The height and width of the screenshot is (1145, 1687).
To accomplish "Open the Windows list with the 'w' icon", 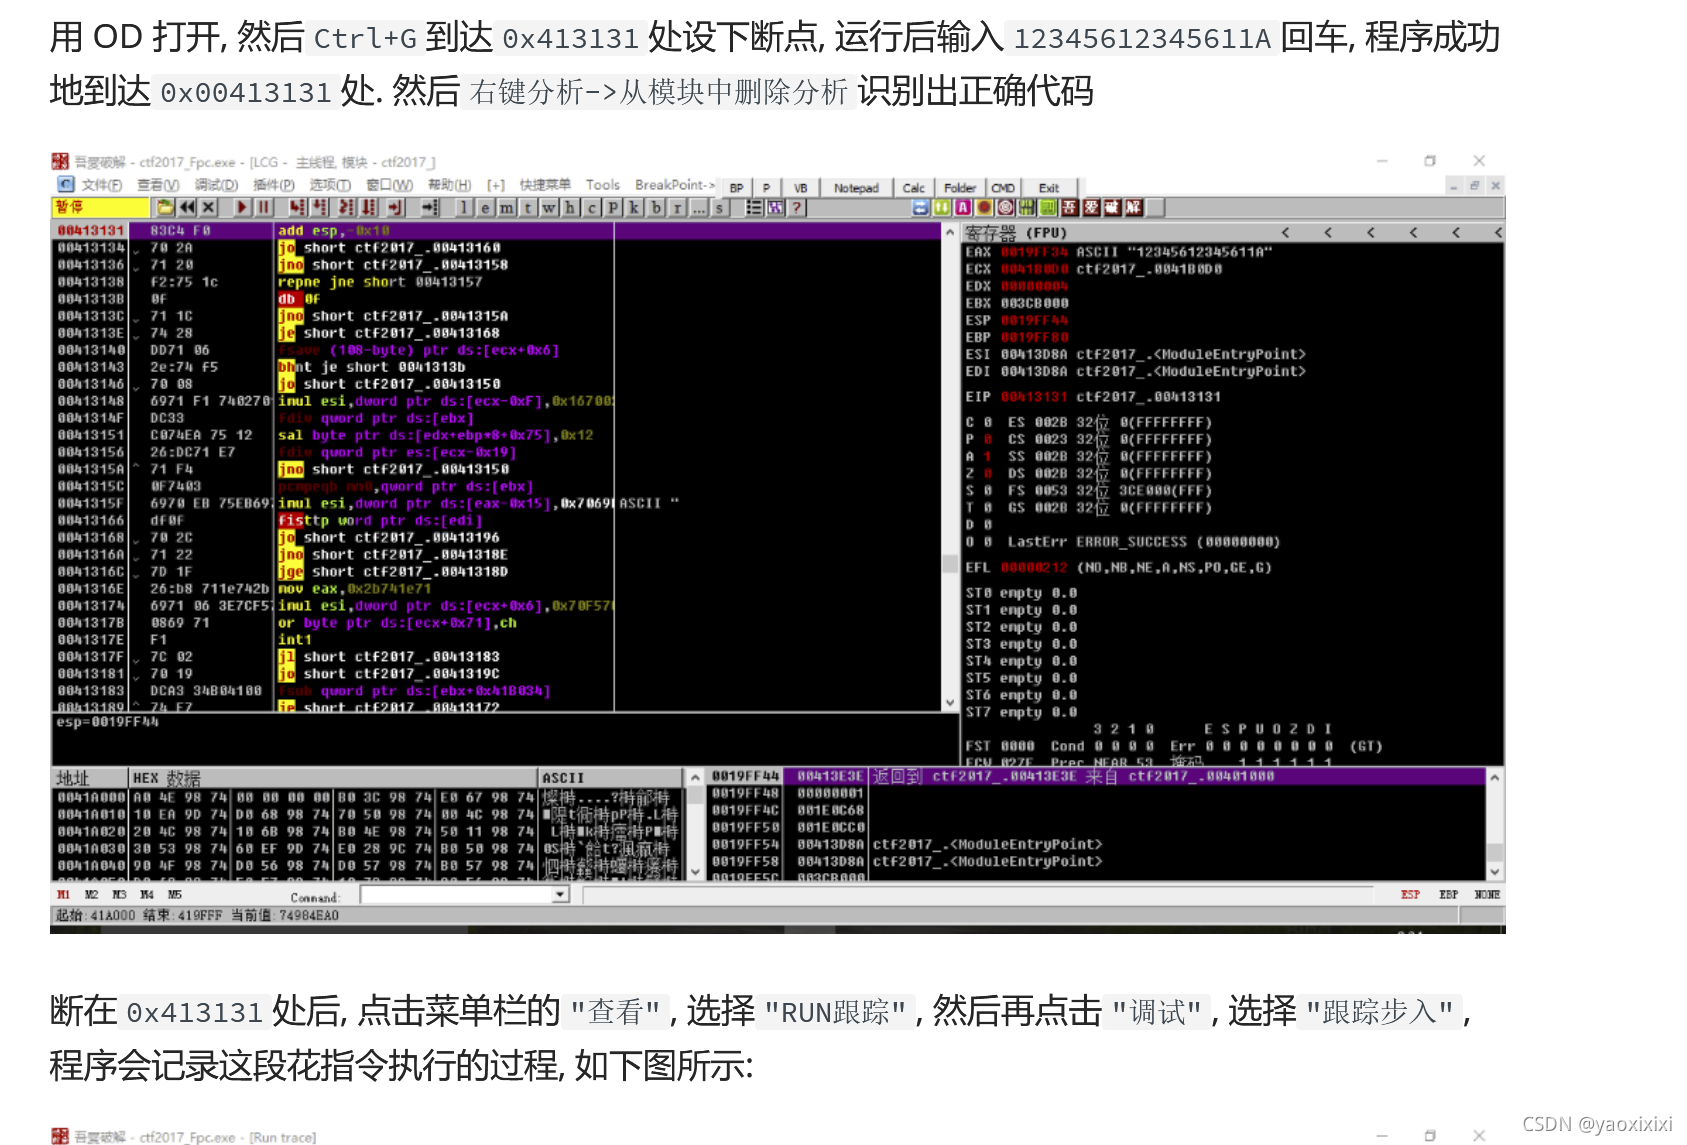I will (549, 207).
